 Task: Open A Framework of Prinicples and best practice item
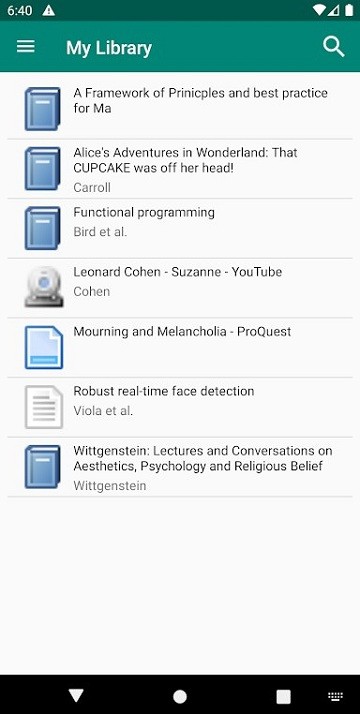(180, 109)
